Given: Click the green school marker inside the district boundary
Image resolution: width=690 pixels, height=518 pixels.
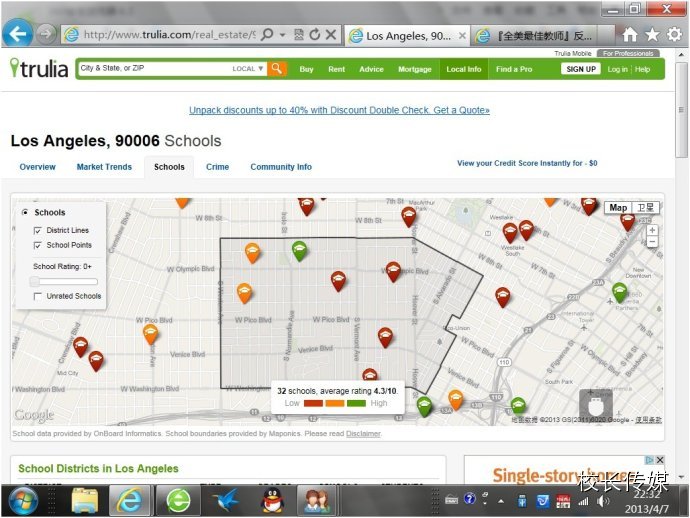Looking at the screenshot, I should [x=299, y=250].
